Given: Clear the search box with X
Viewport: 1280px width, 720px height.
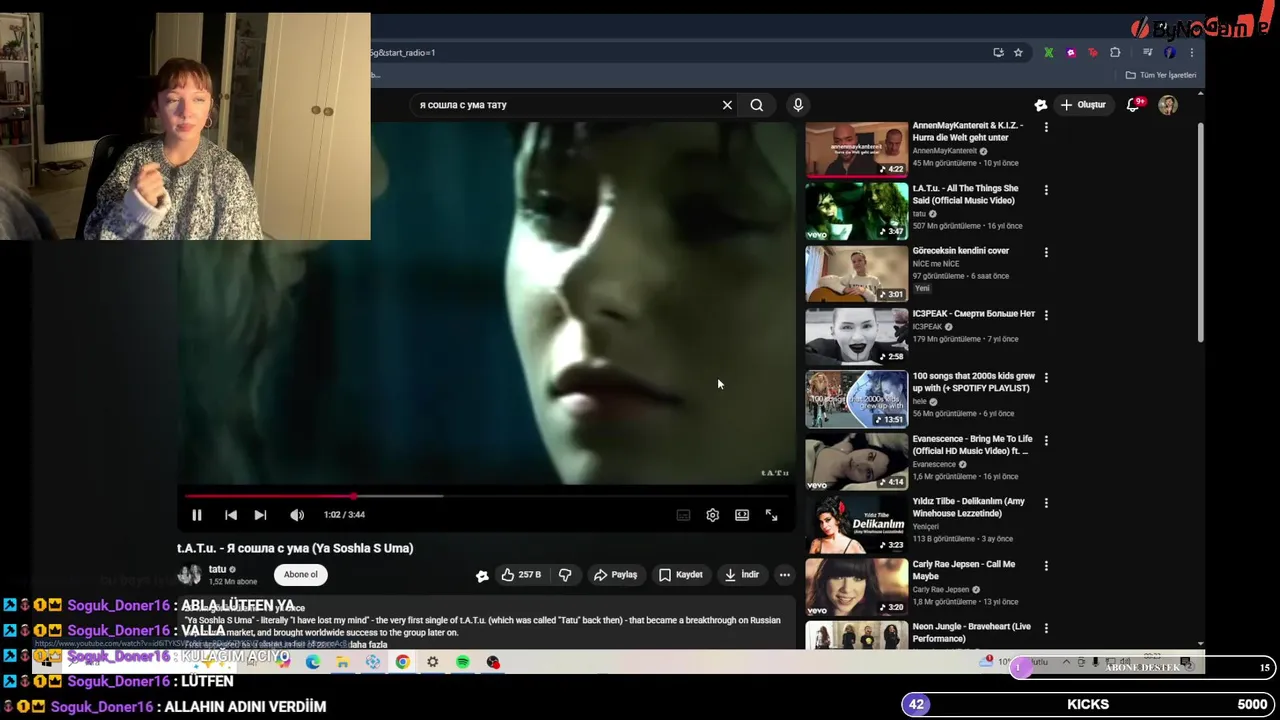Looking at the screenshot, I should [x=727, y=105].
